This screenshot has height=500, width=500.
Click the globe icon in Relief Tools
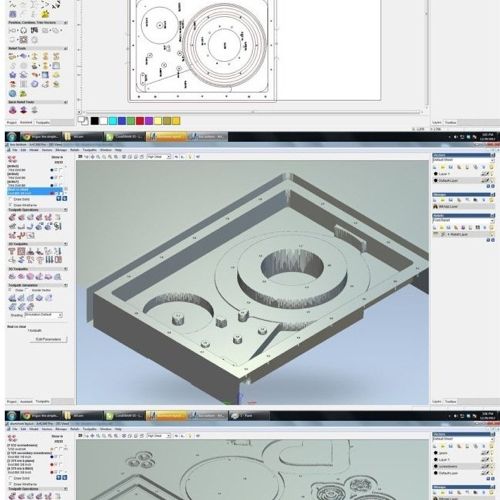[x=13, y=94]
